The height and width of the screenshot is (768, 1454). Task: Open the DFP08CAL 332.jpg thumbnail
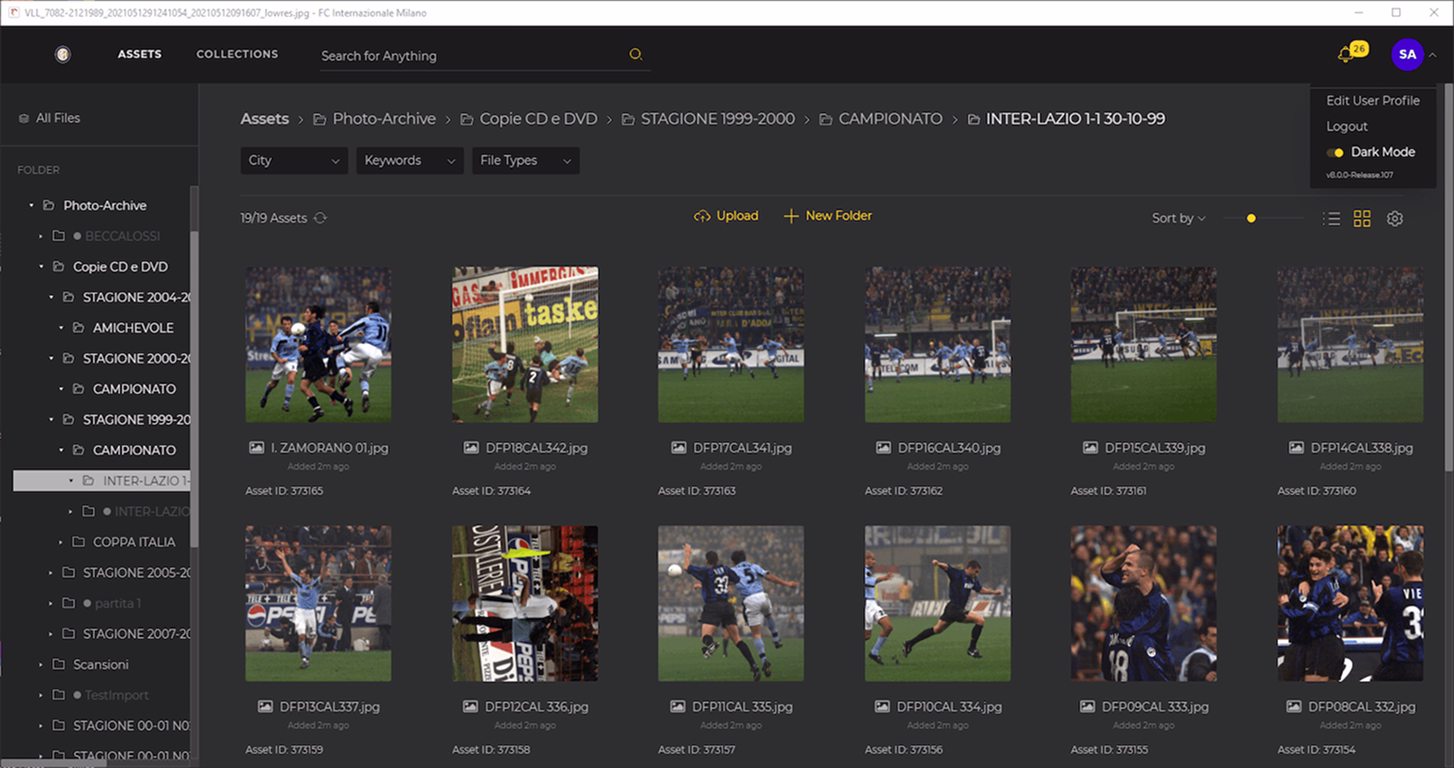[1350, 604]
